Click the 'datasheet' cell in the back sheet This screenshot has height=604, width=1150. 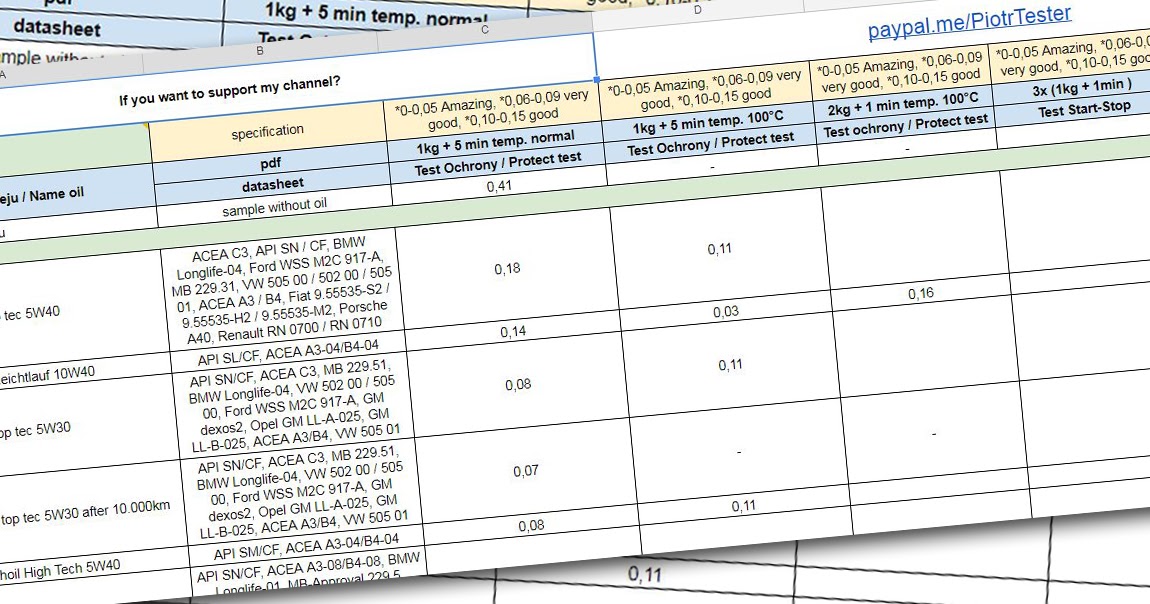coord(57,29)
